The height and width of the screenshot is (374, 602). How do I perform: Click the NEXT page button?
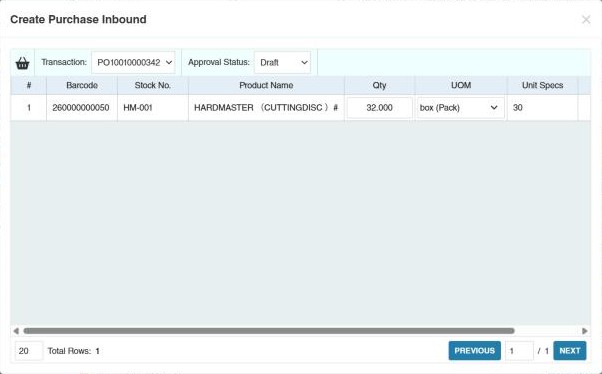coord(570,351)
